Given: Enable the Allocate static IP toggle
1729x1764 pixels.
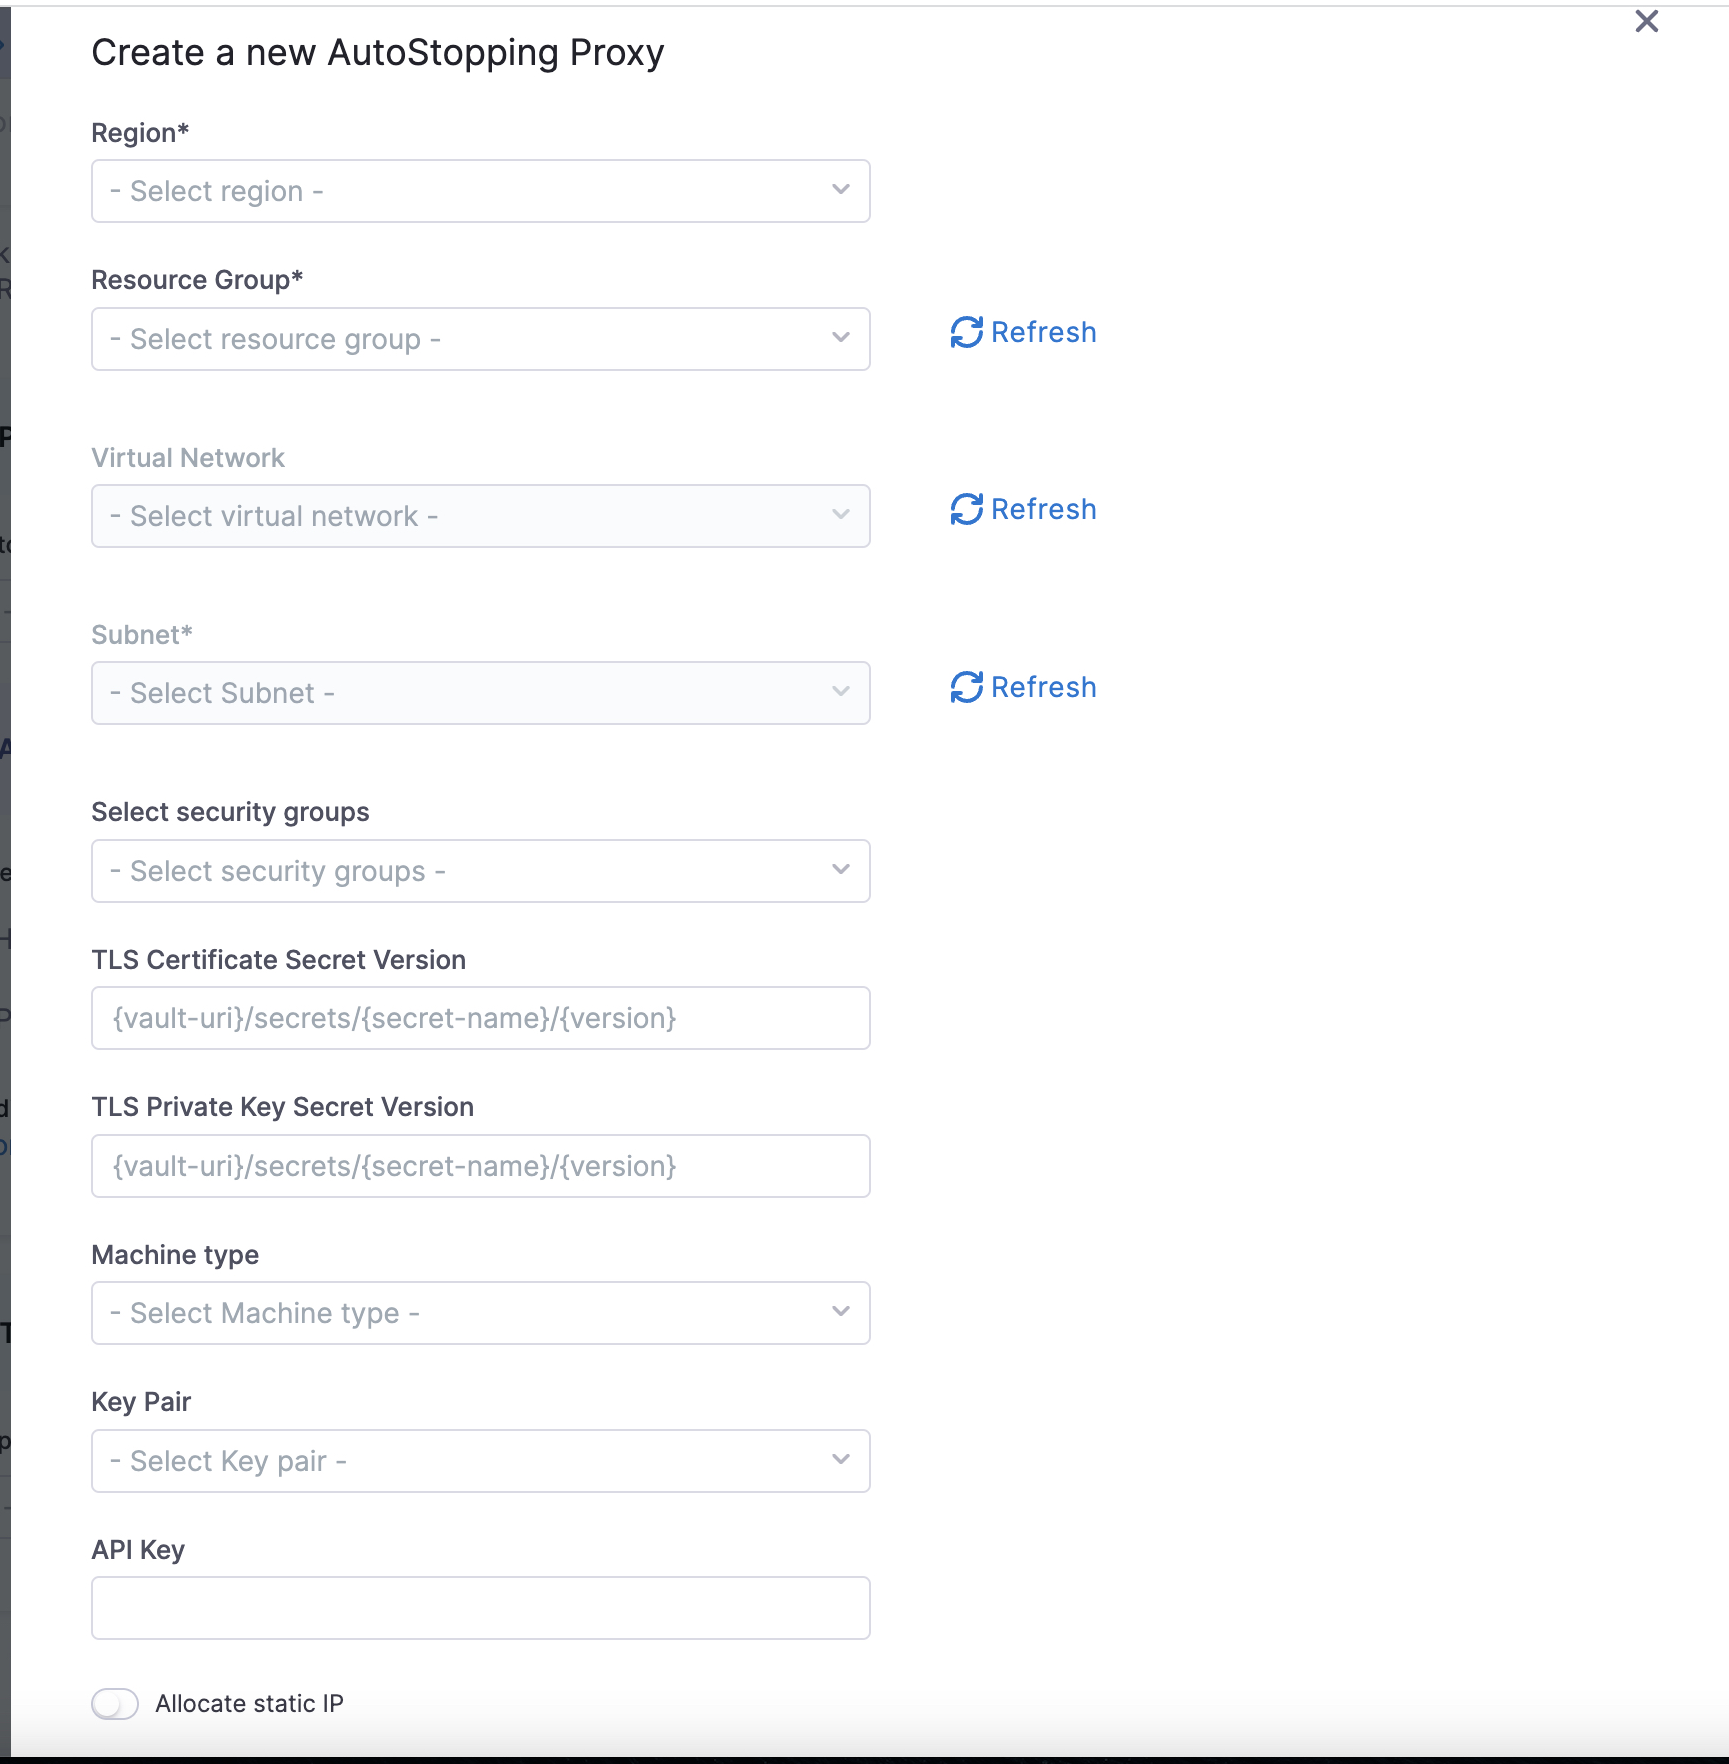Looking at the screenshot, I should (x=115, y=1704).
